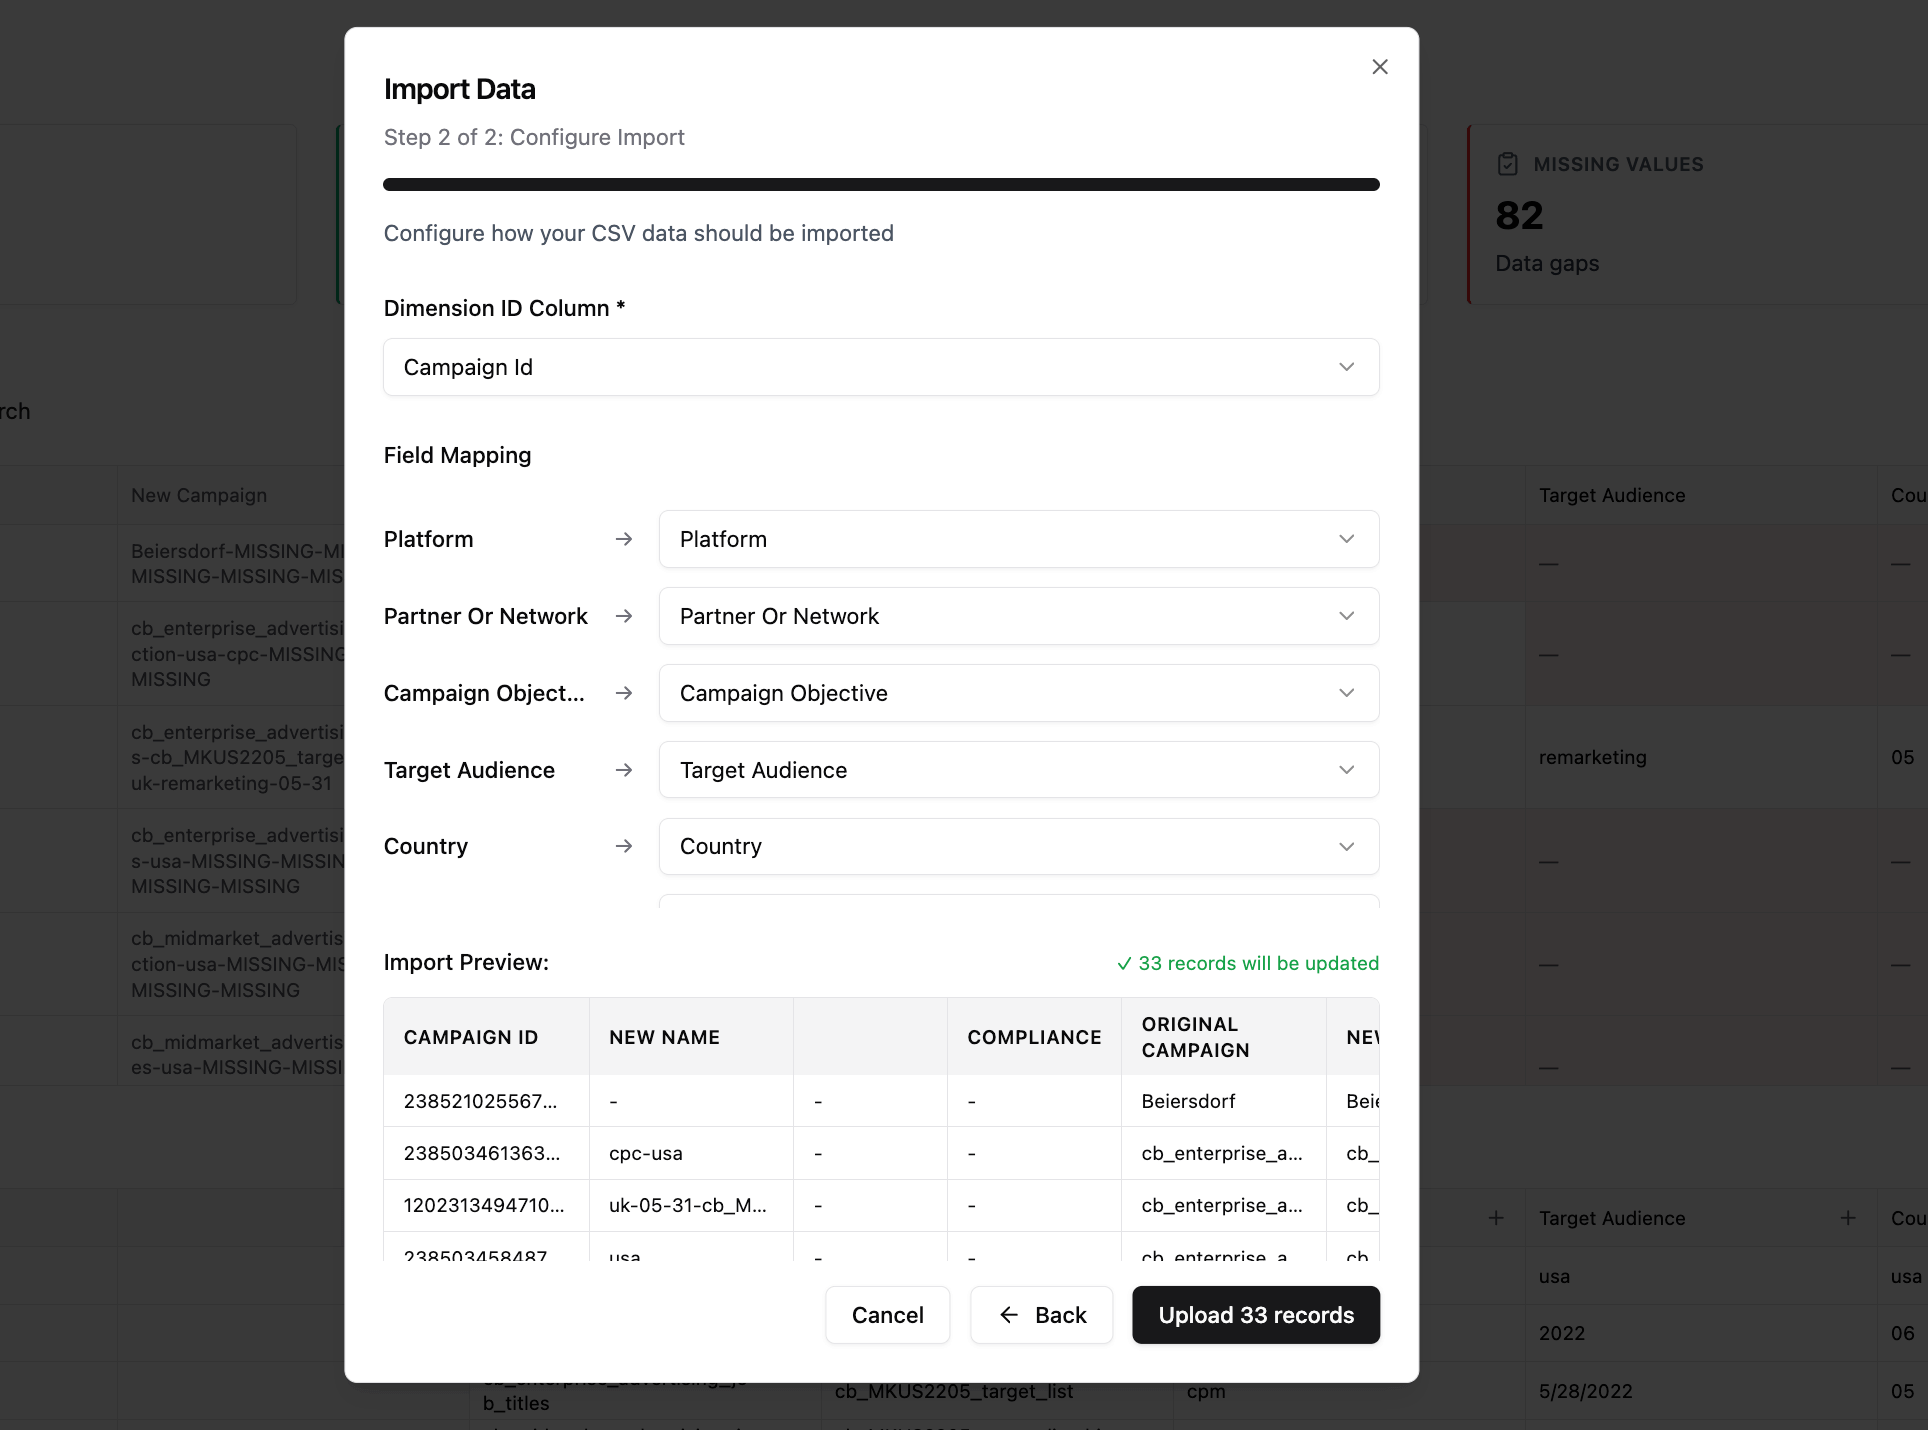
Task: Click the arrow icon beside Platform
Action: coord(624,539)
